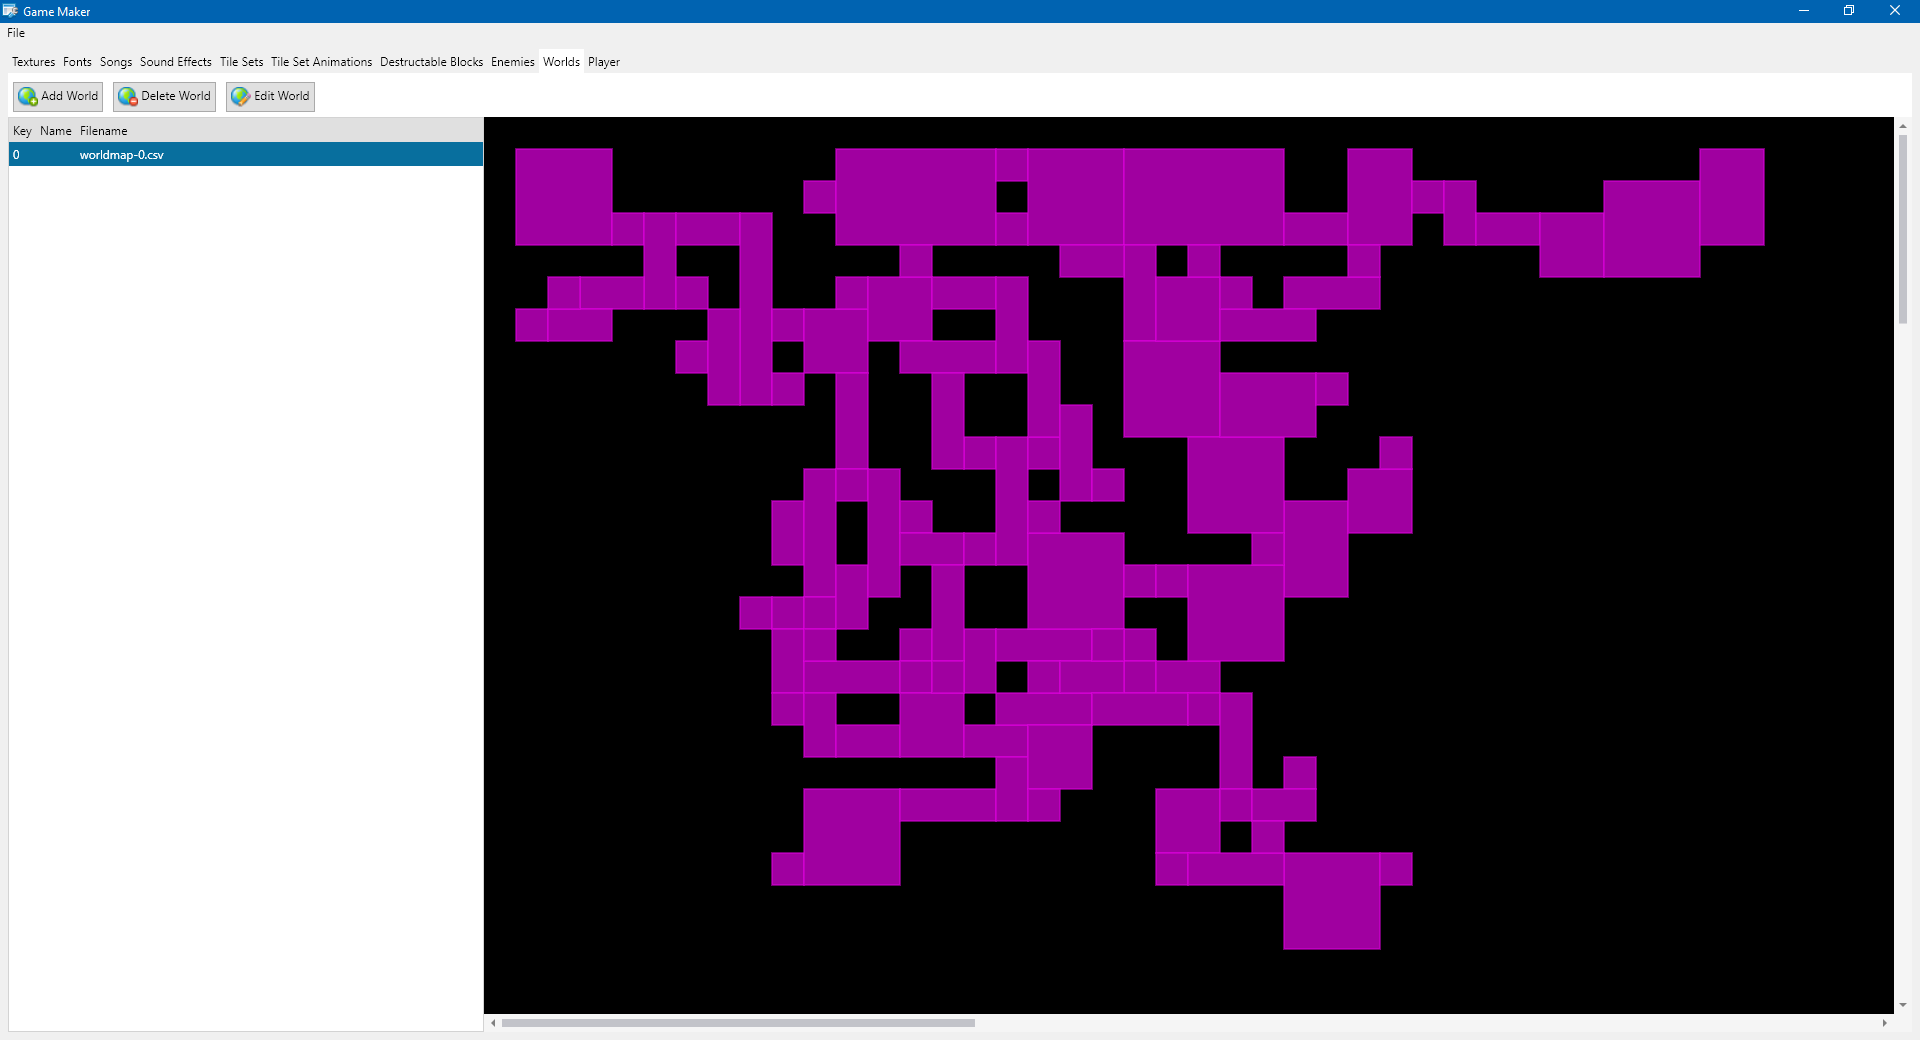Click the scroll-up arrow of the map scrollbar
The image size is (1920, 1040).
(1903, 126)
